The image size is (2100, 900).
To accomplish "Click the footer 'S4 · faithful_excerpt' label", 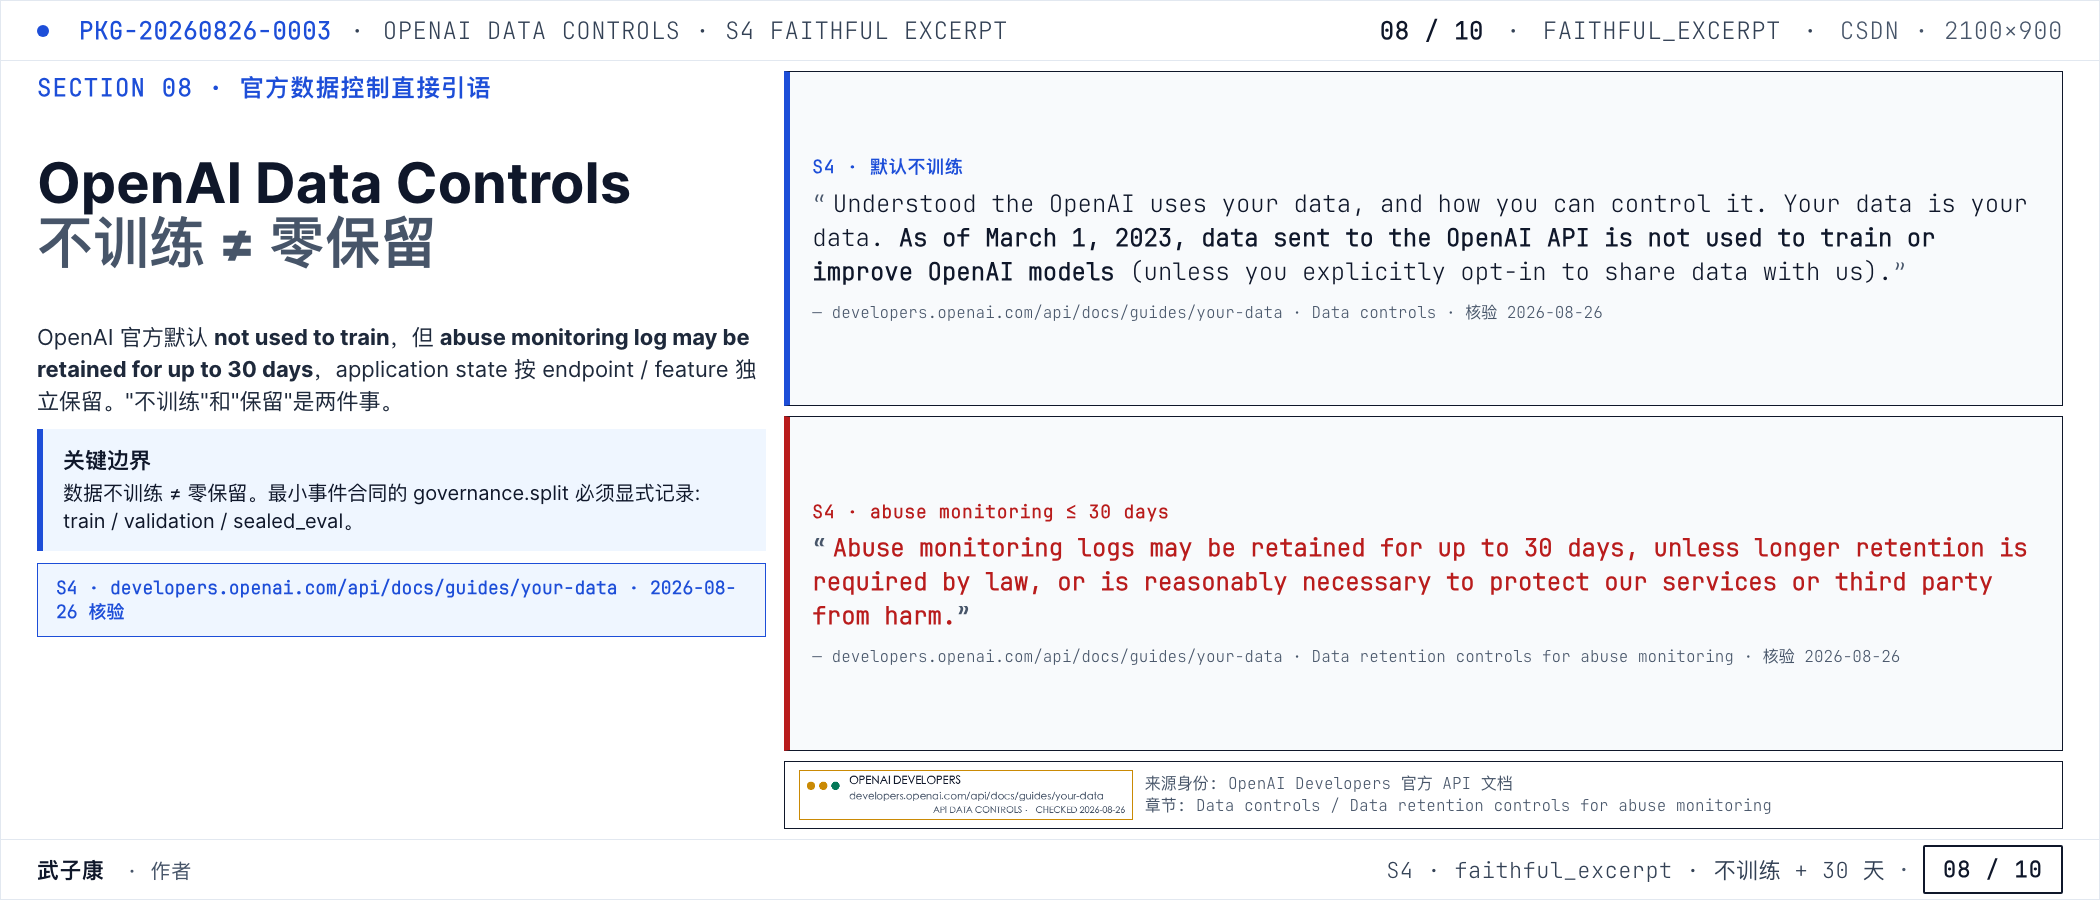I will click(x=1529, y=870).
